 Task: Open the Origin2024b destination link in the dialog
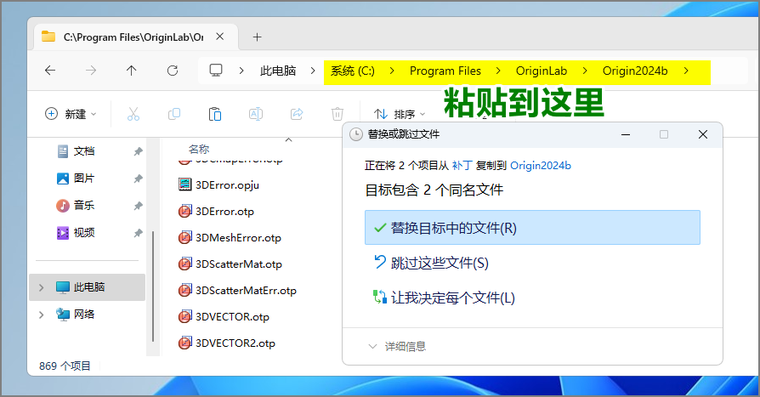pos(540,166)
